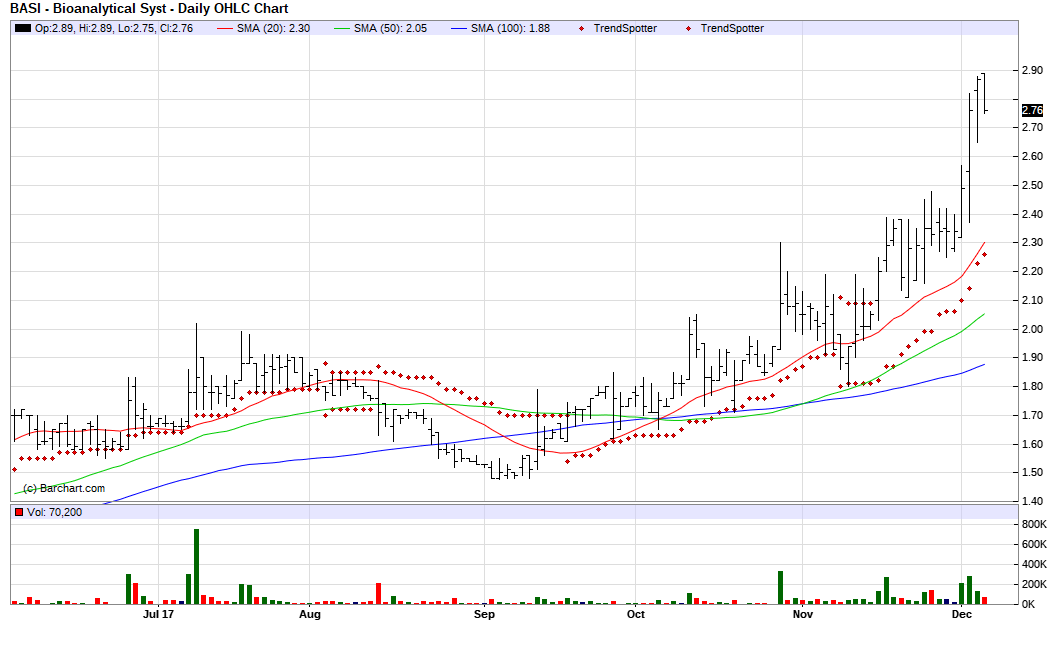Click the 2.00 price axis label
This screenshot has height=645, width=1060.
(x=1032, y=329)
